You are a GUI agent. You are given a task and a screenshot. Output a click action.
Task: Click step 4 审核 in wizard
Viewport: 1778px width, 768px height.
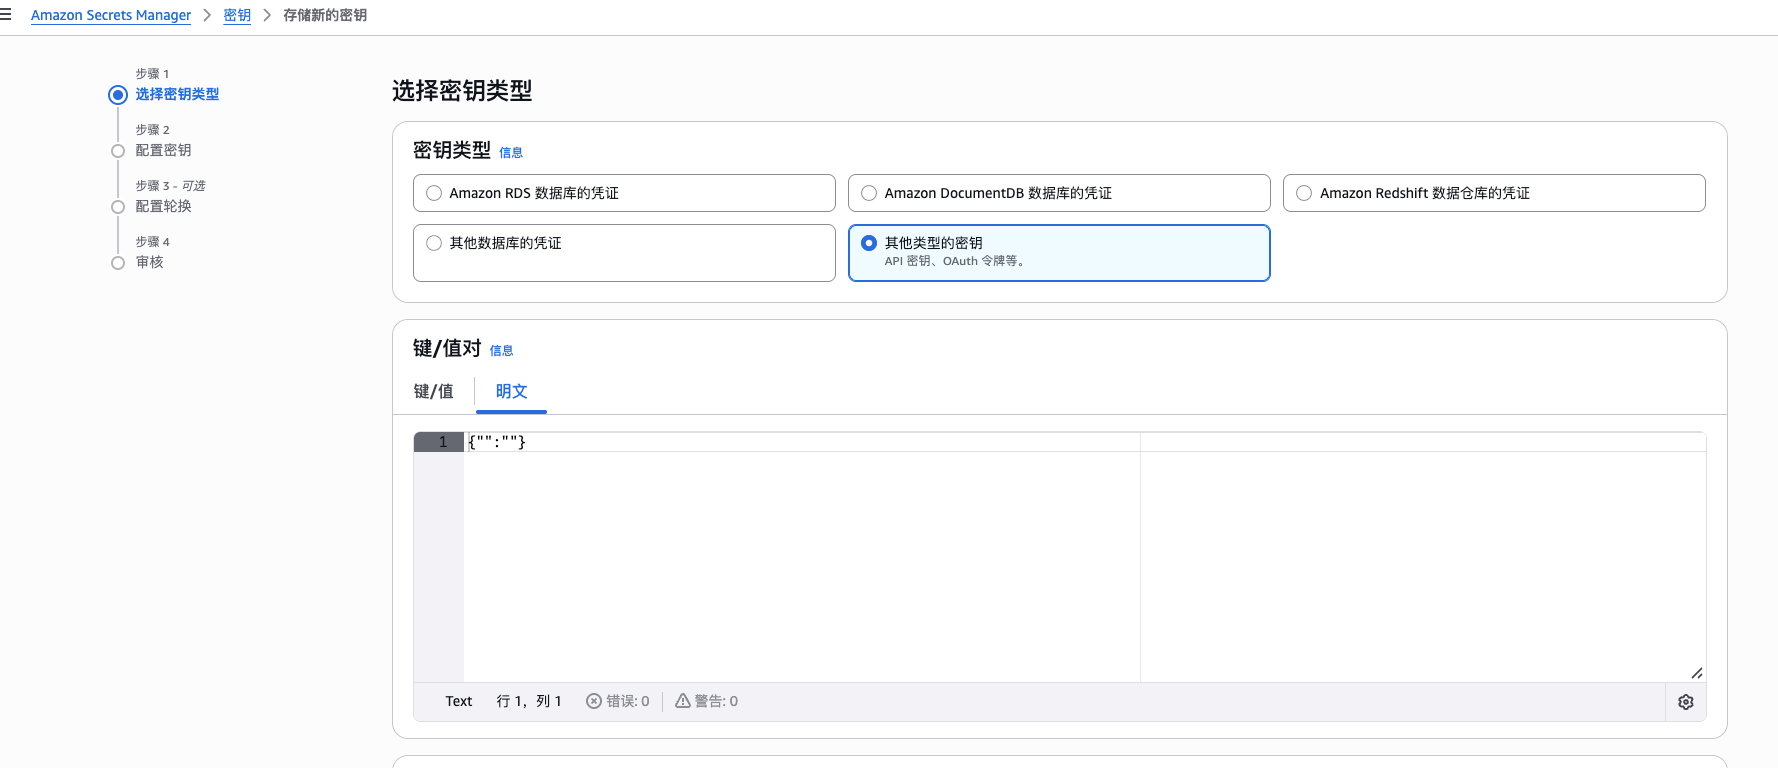click(x=149, y=262)
